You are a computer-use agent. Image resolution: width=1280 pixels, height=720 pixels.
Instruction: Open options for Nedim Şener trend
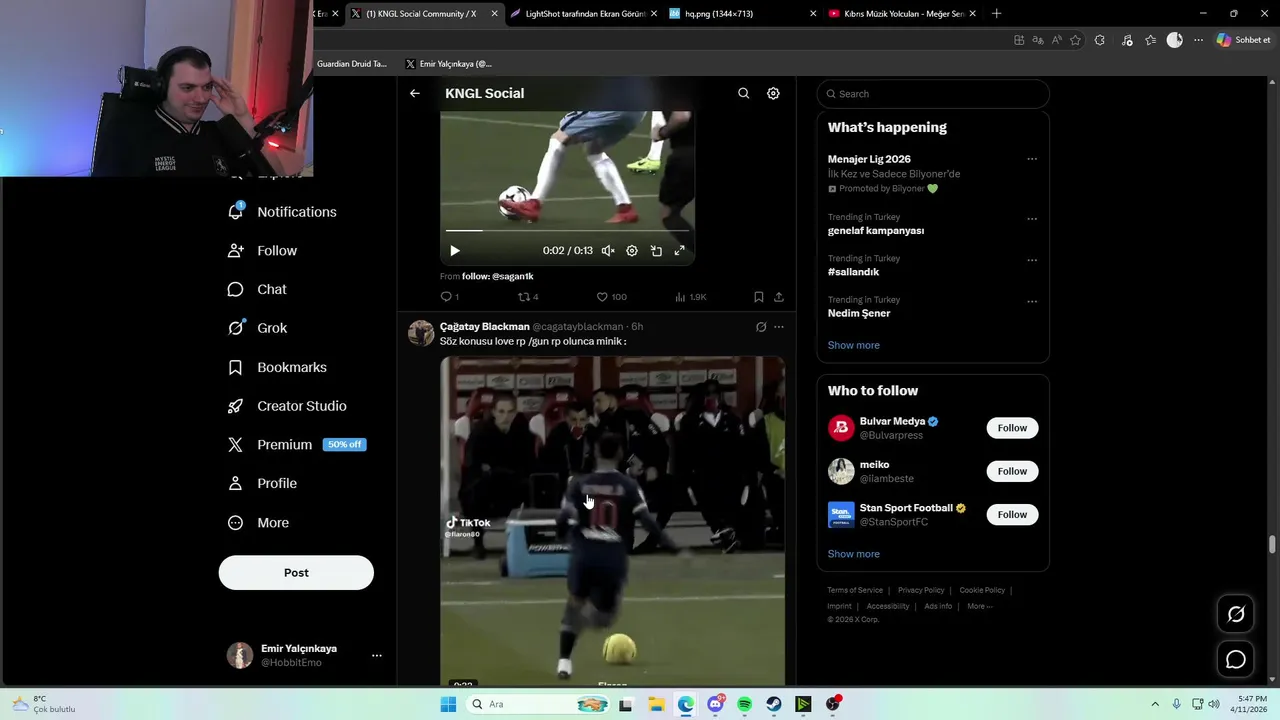[x=1032, y=301]
